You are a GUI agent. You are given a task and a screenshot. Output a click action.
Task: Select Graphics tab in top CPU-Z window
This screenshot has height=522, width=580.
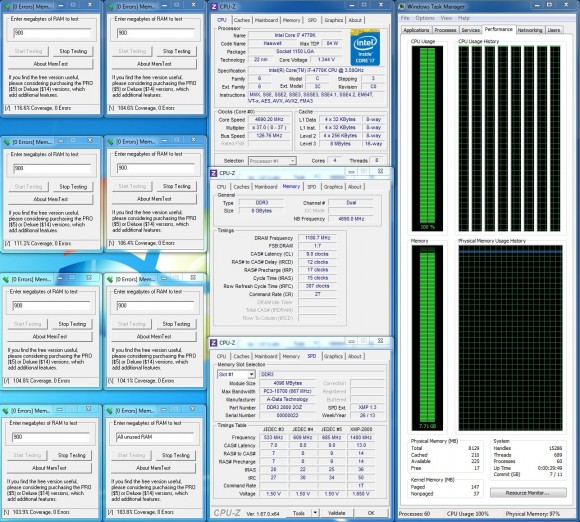click(x=334, y=20)
